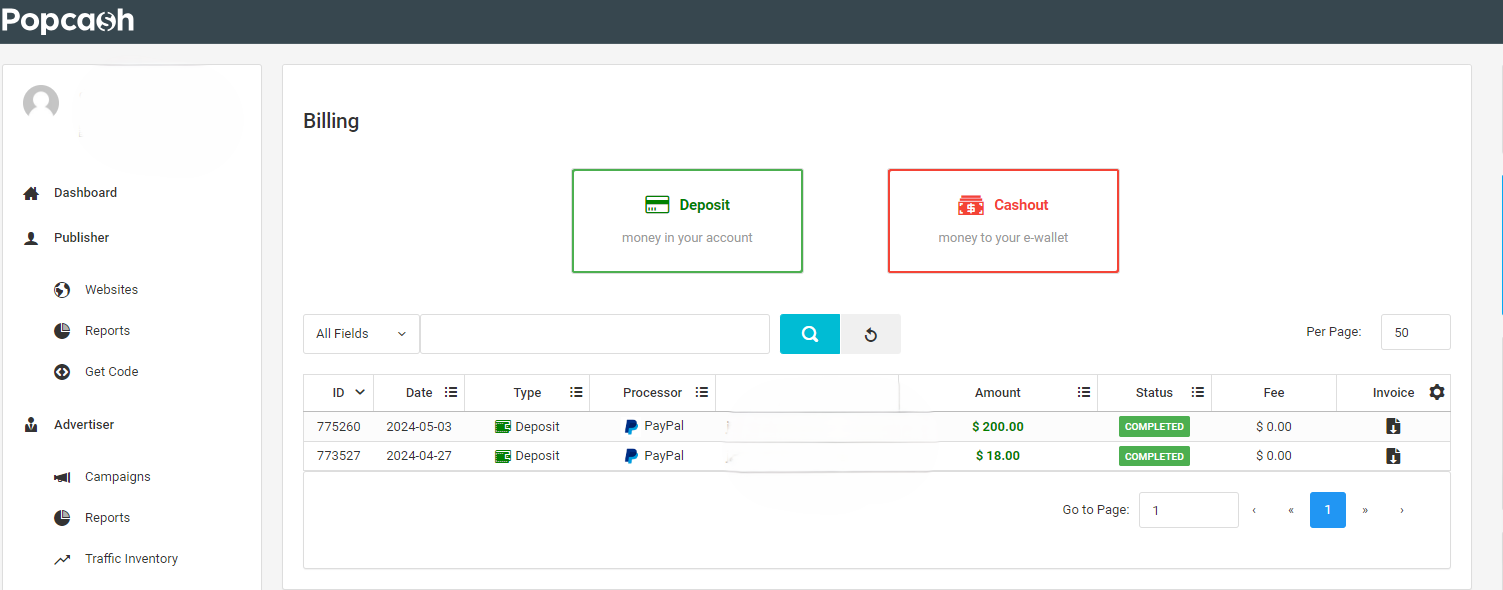This screenshot has width=1503, height=590.
Task: Click the billing search text field
Action: click(x=594, y=334)
